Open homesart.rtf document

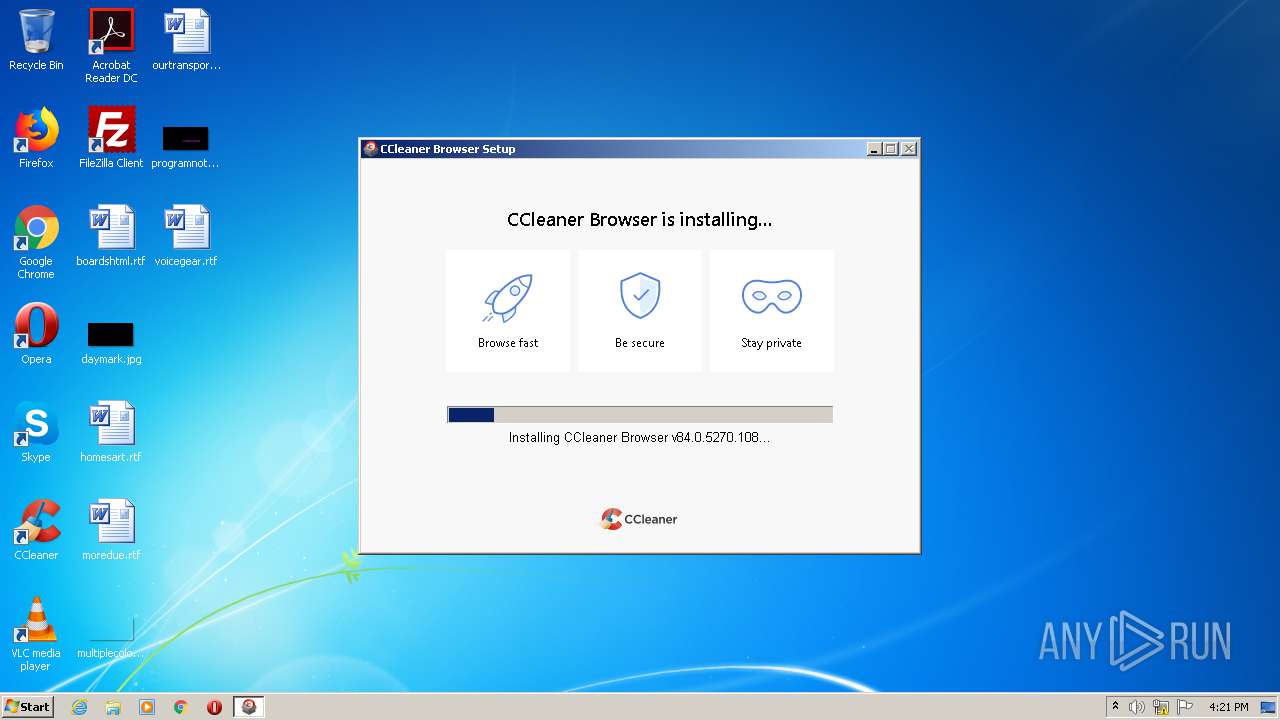(x=111, y=432)
